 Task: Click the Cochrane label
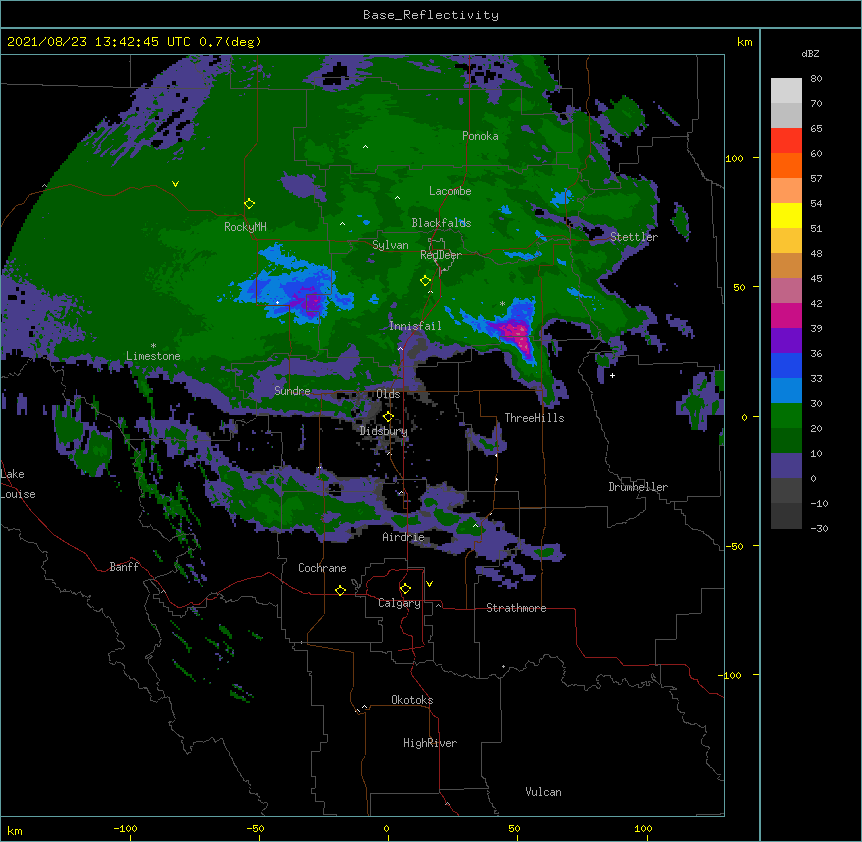coord(322,568)
